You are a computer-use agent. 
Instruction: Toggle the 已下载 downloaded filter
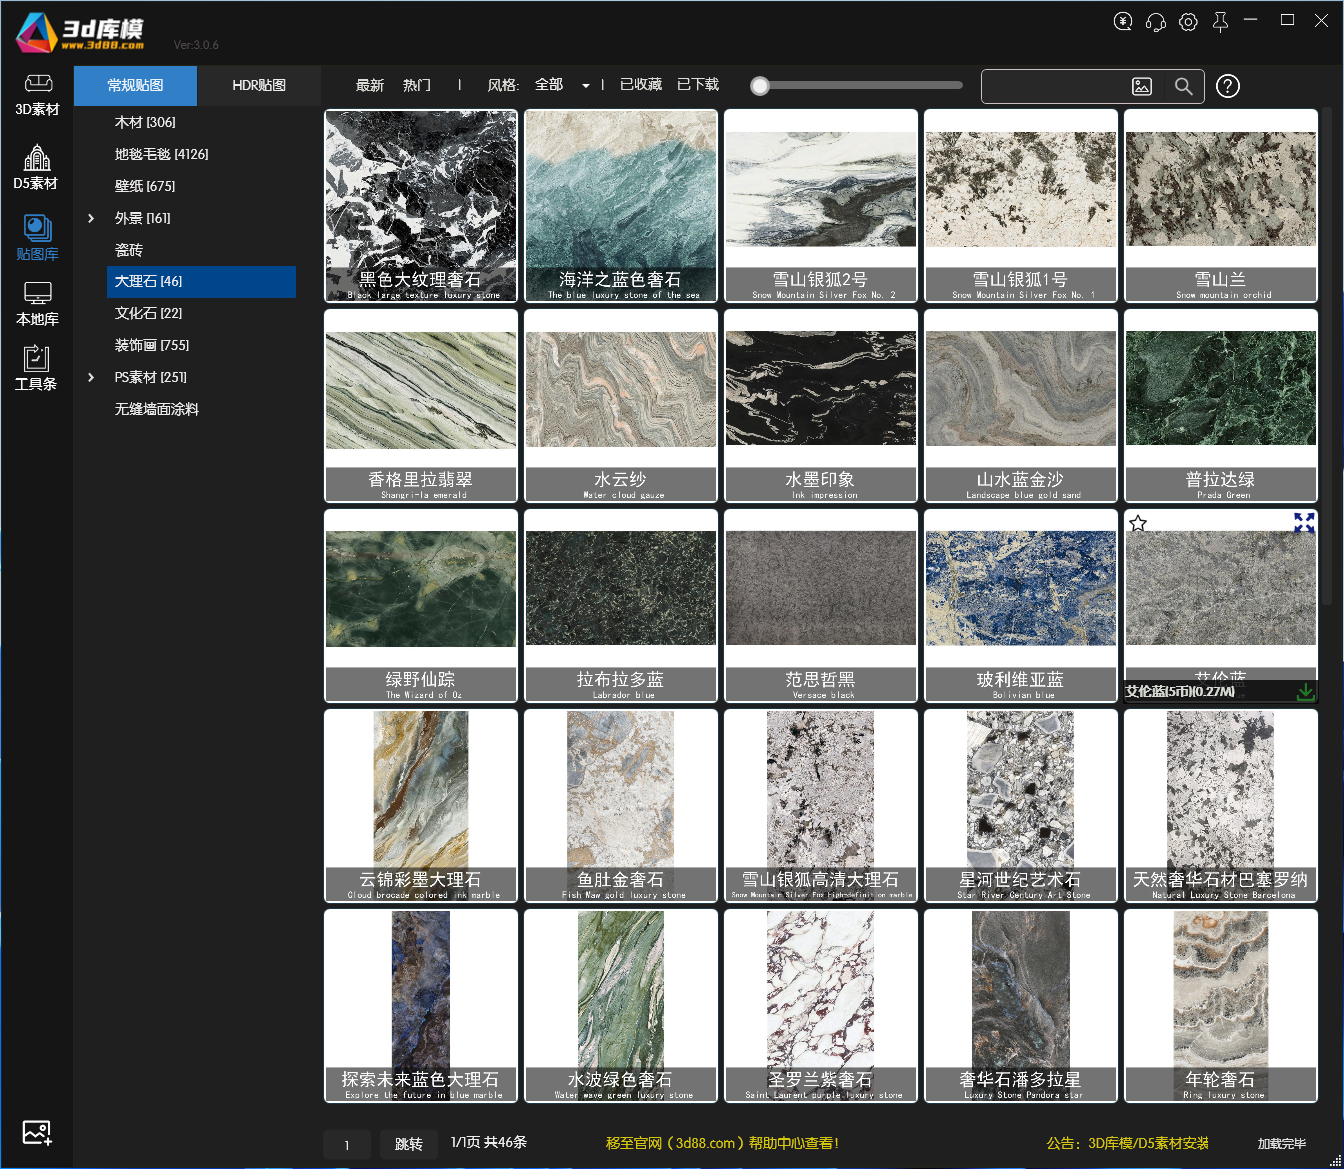pyautogui.click(x=698, y=85)
